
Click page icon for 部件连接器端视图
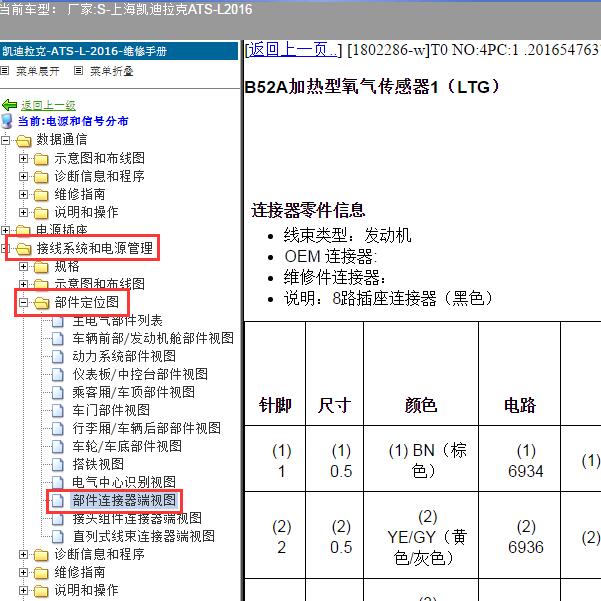pyautogui.click(x=57, y=501)
